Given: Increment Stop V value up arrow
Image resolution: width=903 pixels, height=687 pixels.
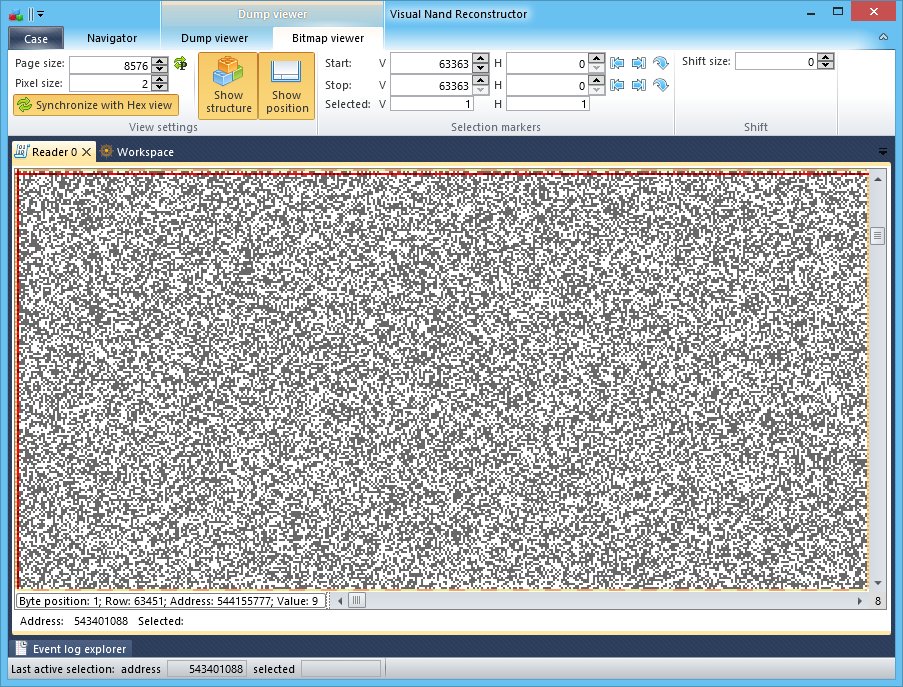Looking at the screenshot, I should [x=480, y=81].
